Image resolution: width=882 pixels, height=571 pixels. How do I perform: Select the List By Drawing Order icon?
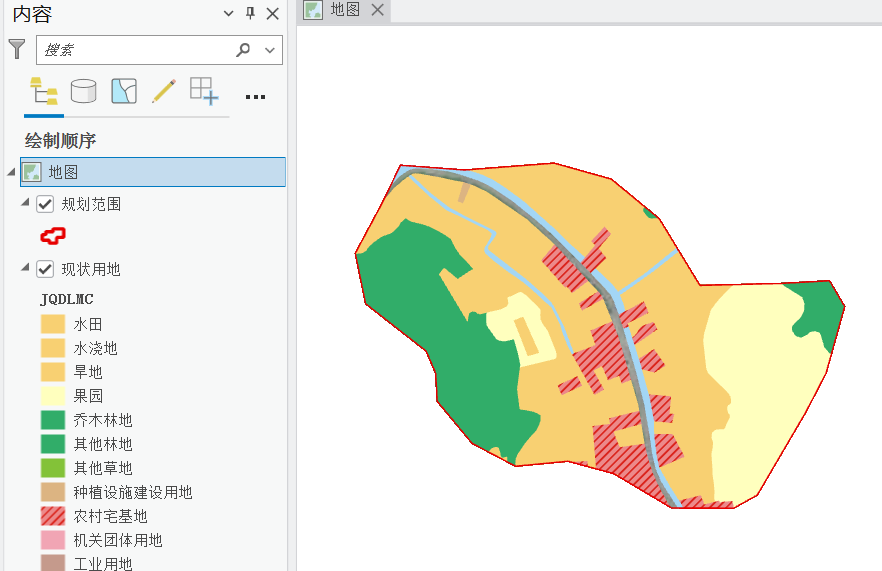coord(44,91)
